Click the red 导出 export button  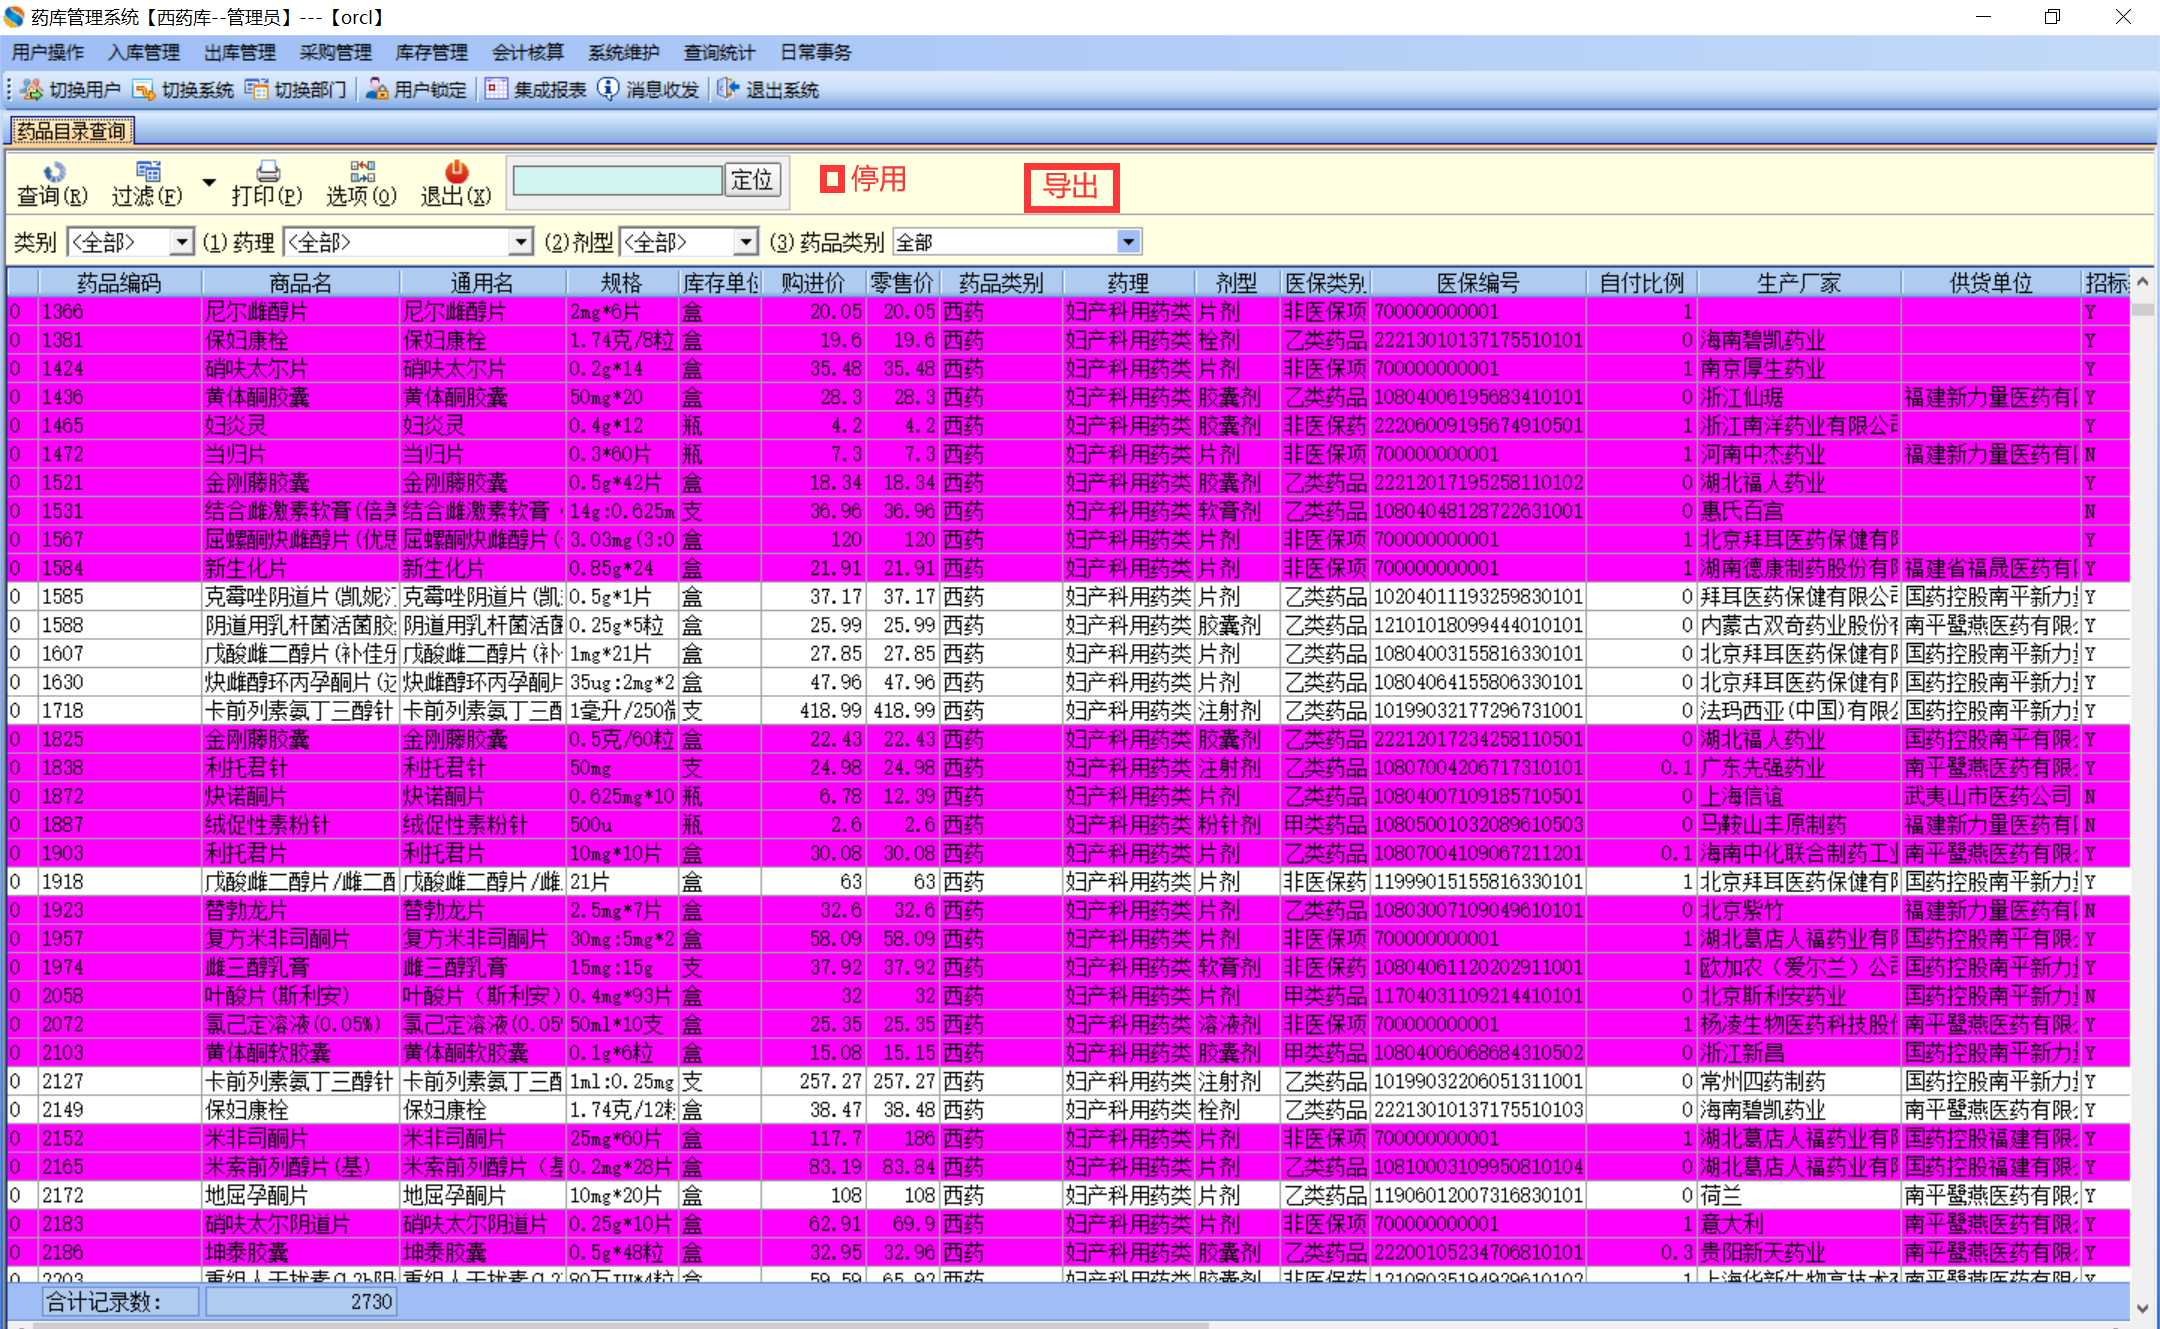[x=1071, y=187]
